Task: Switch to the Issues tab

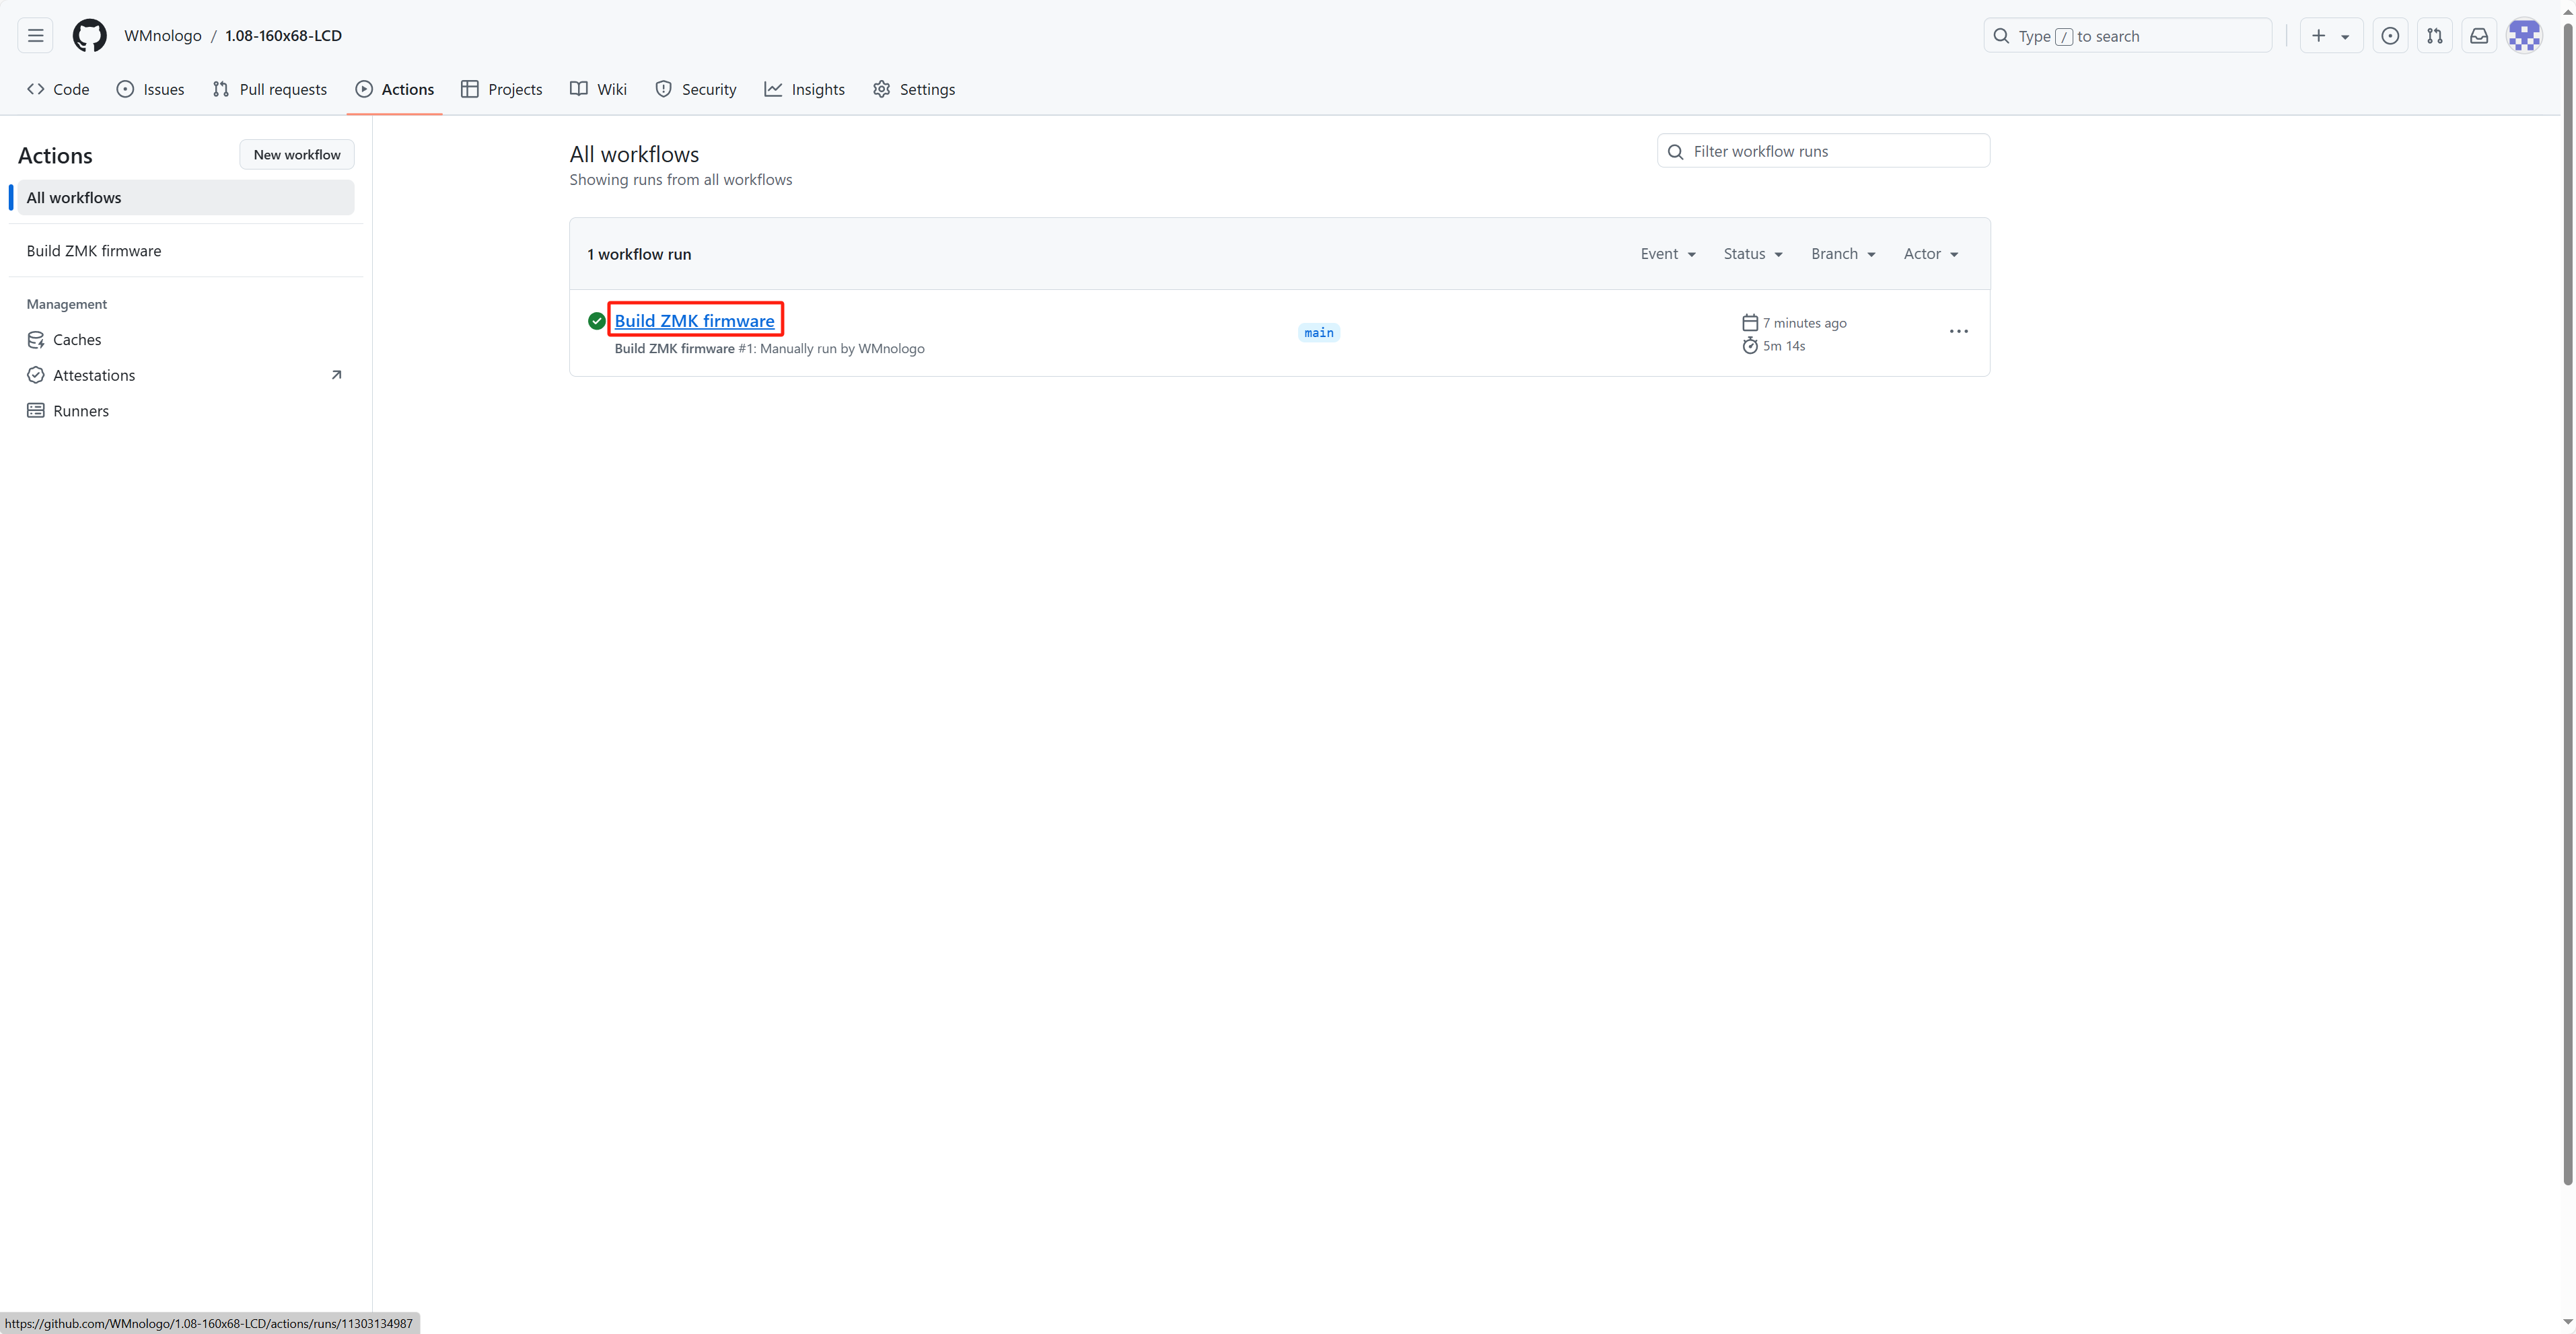Action: [151, 89]
